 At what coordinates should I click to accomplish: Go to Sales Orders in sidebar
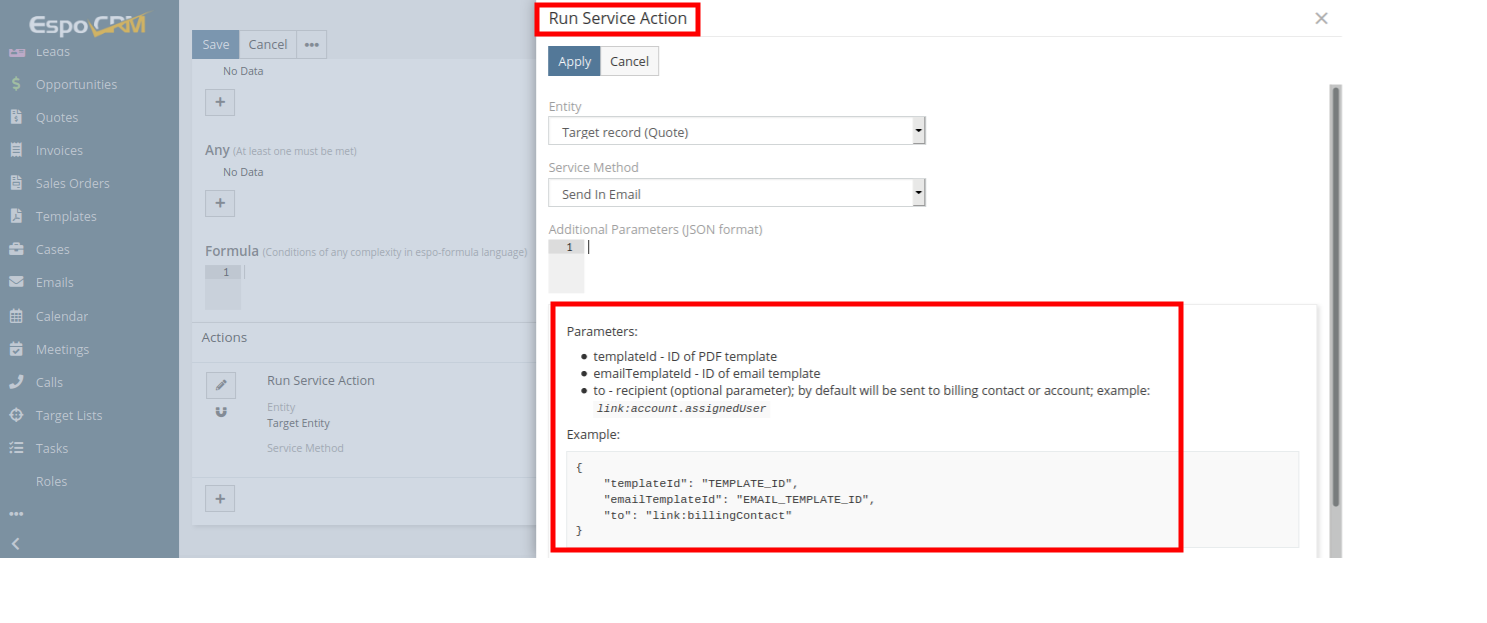(72, 184)
